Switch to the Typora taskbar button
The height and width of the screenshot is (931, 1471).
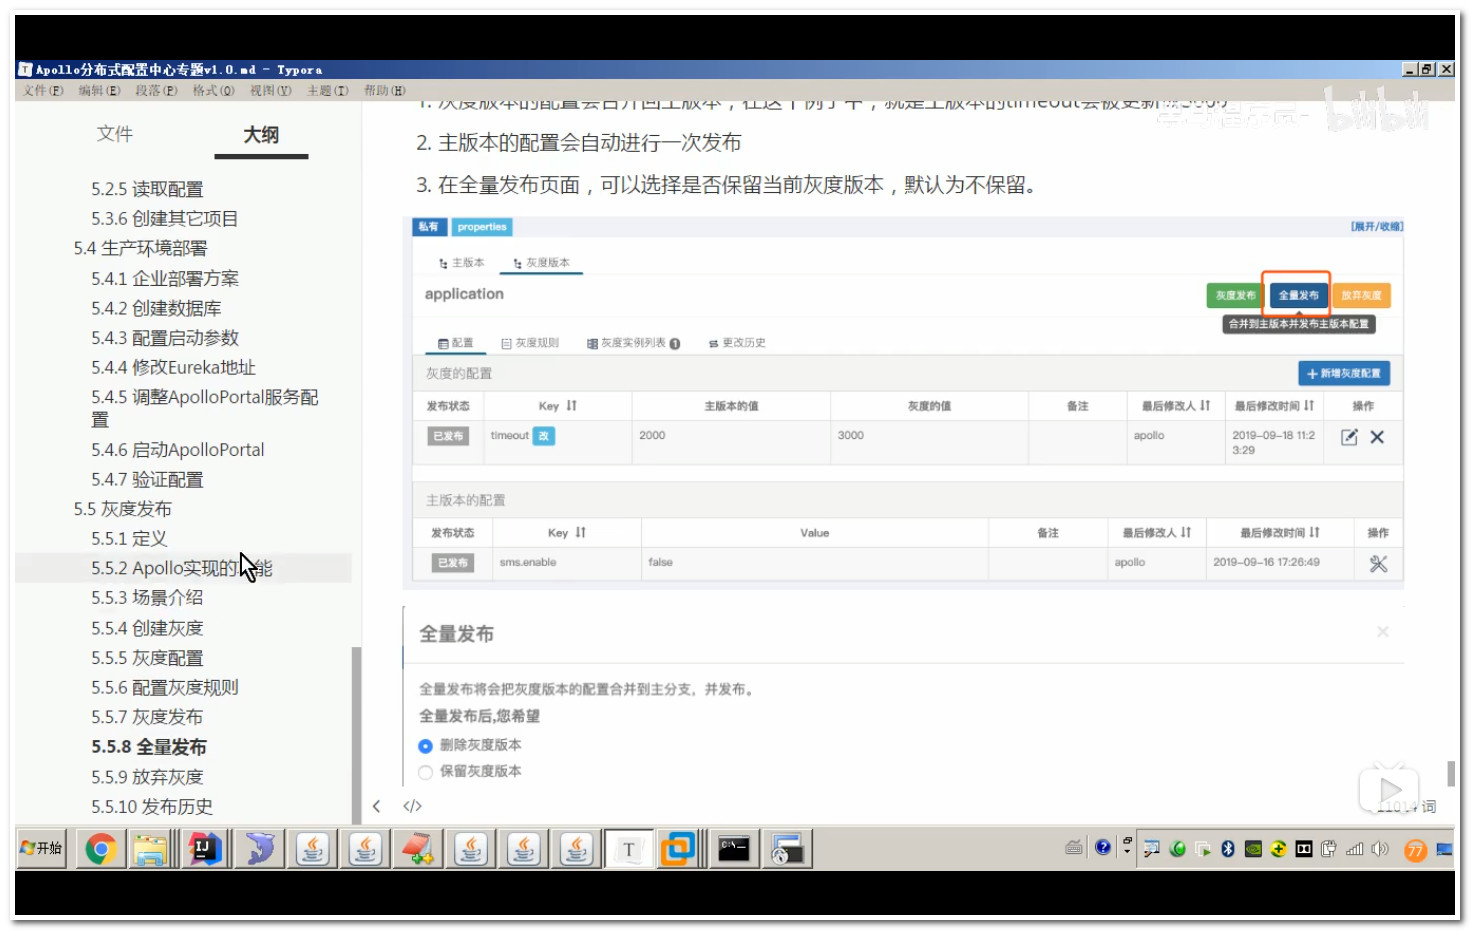click(629, 849)
